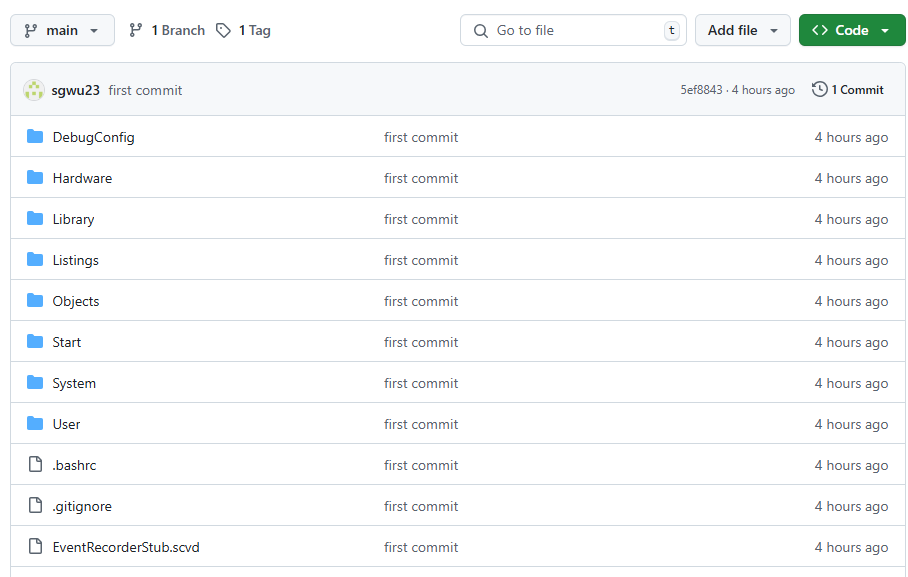Click the Start folder icon

[x=35, y=341]
